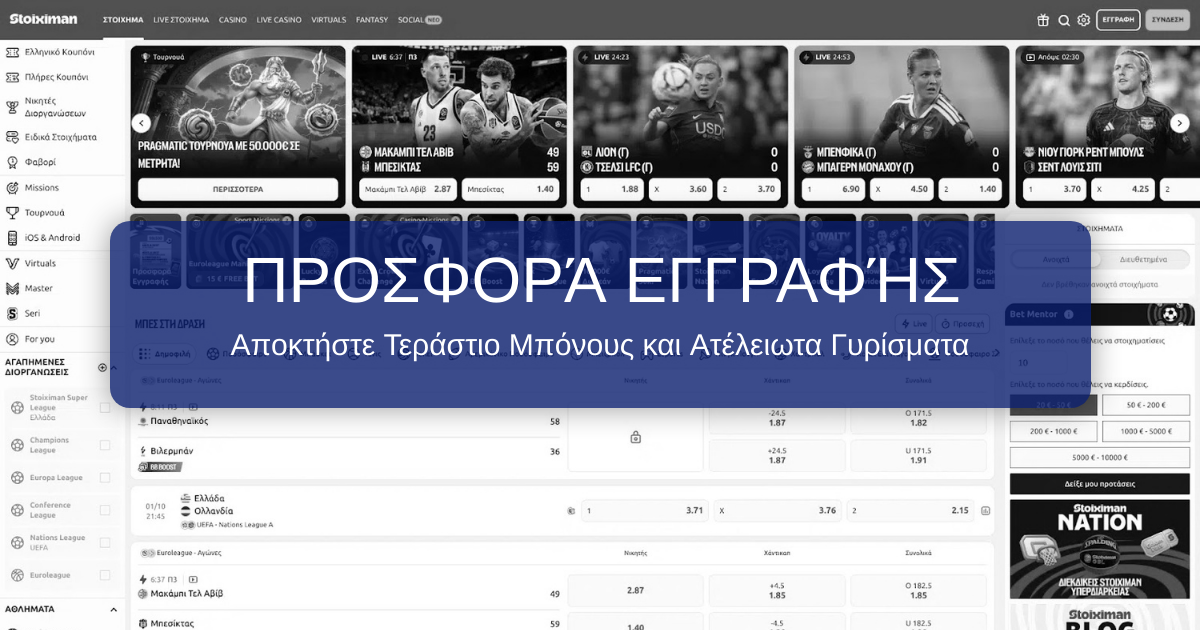This screenshot has width=1200, height=630.
Task: Pick X at 3.76 for Ελλάδα–Ολλανδία
Action: pyautogui.click(x=778, y=510)
